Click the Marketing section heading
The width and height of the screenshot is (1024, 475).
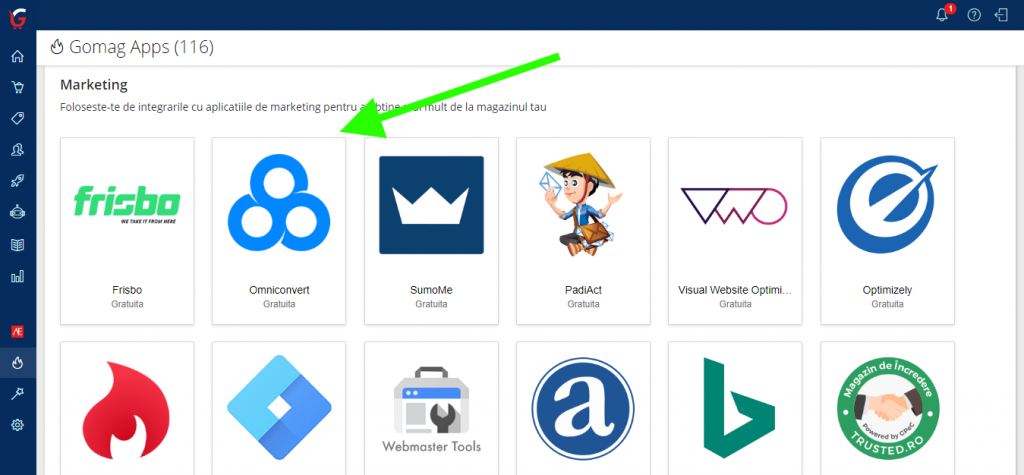pyautogui.click(x=93, y=84)
